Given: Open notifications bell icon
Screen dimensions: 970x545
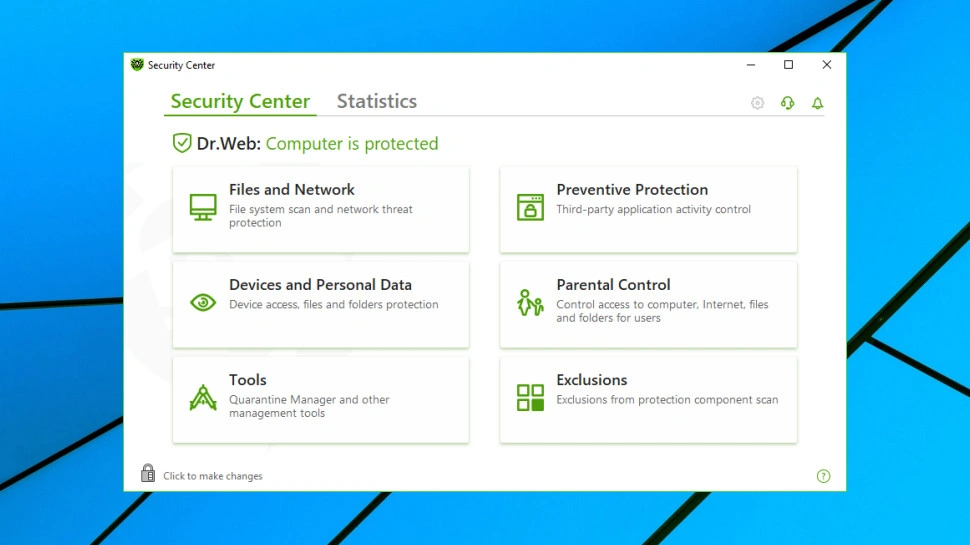Looking at the screenshot, I should (817, 103).
